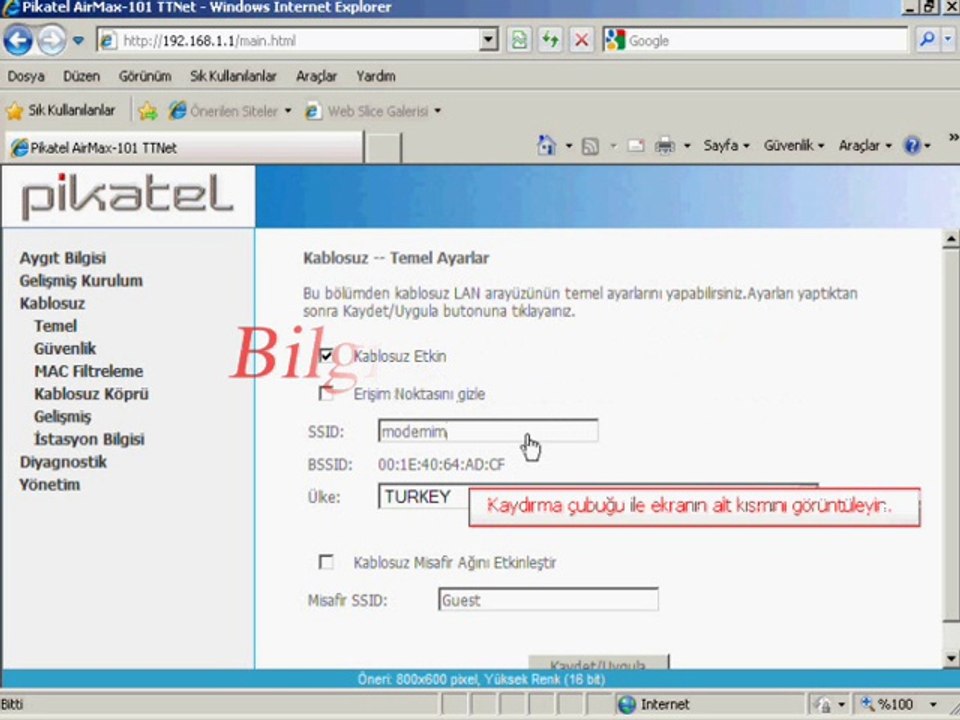Viewport: 960px width, 720px height.
Task: Click the browser Back arrow button
Action: coord(18,40)
